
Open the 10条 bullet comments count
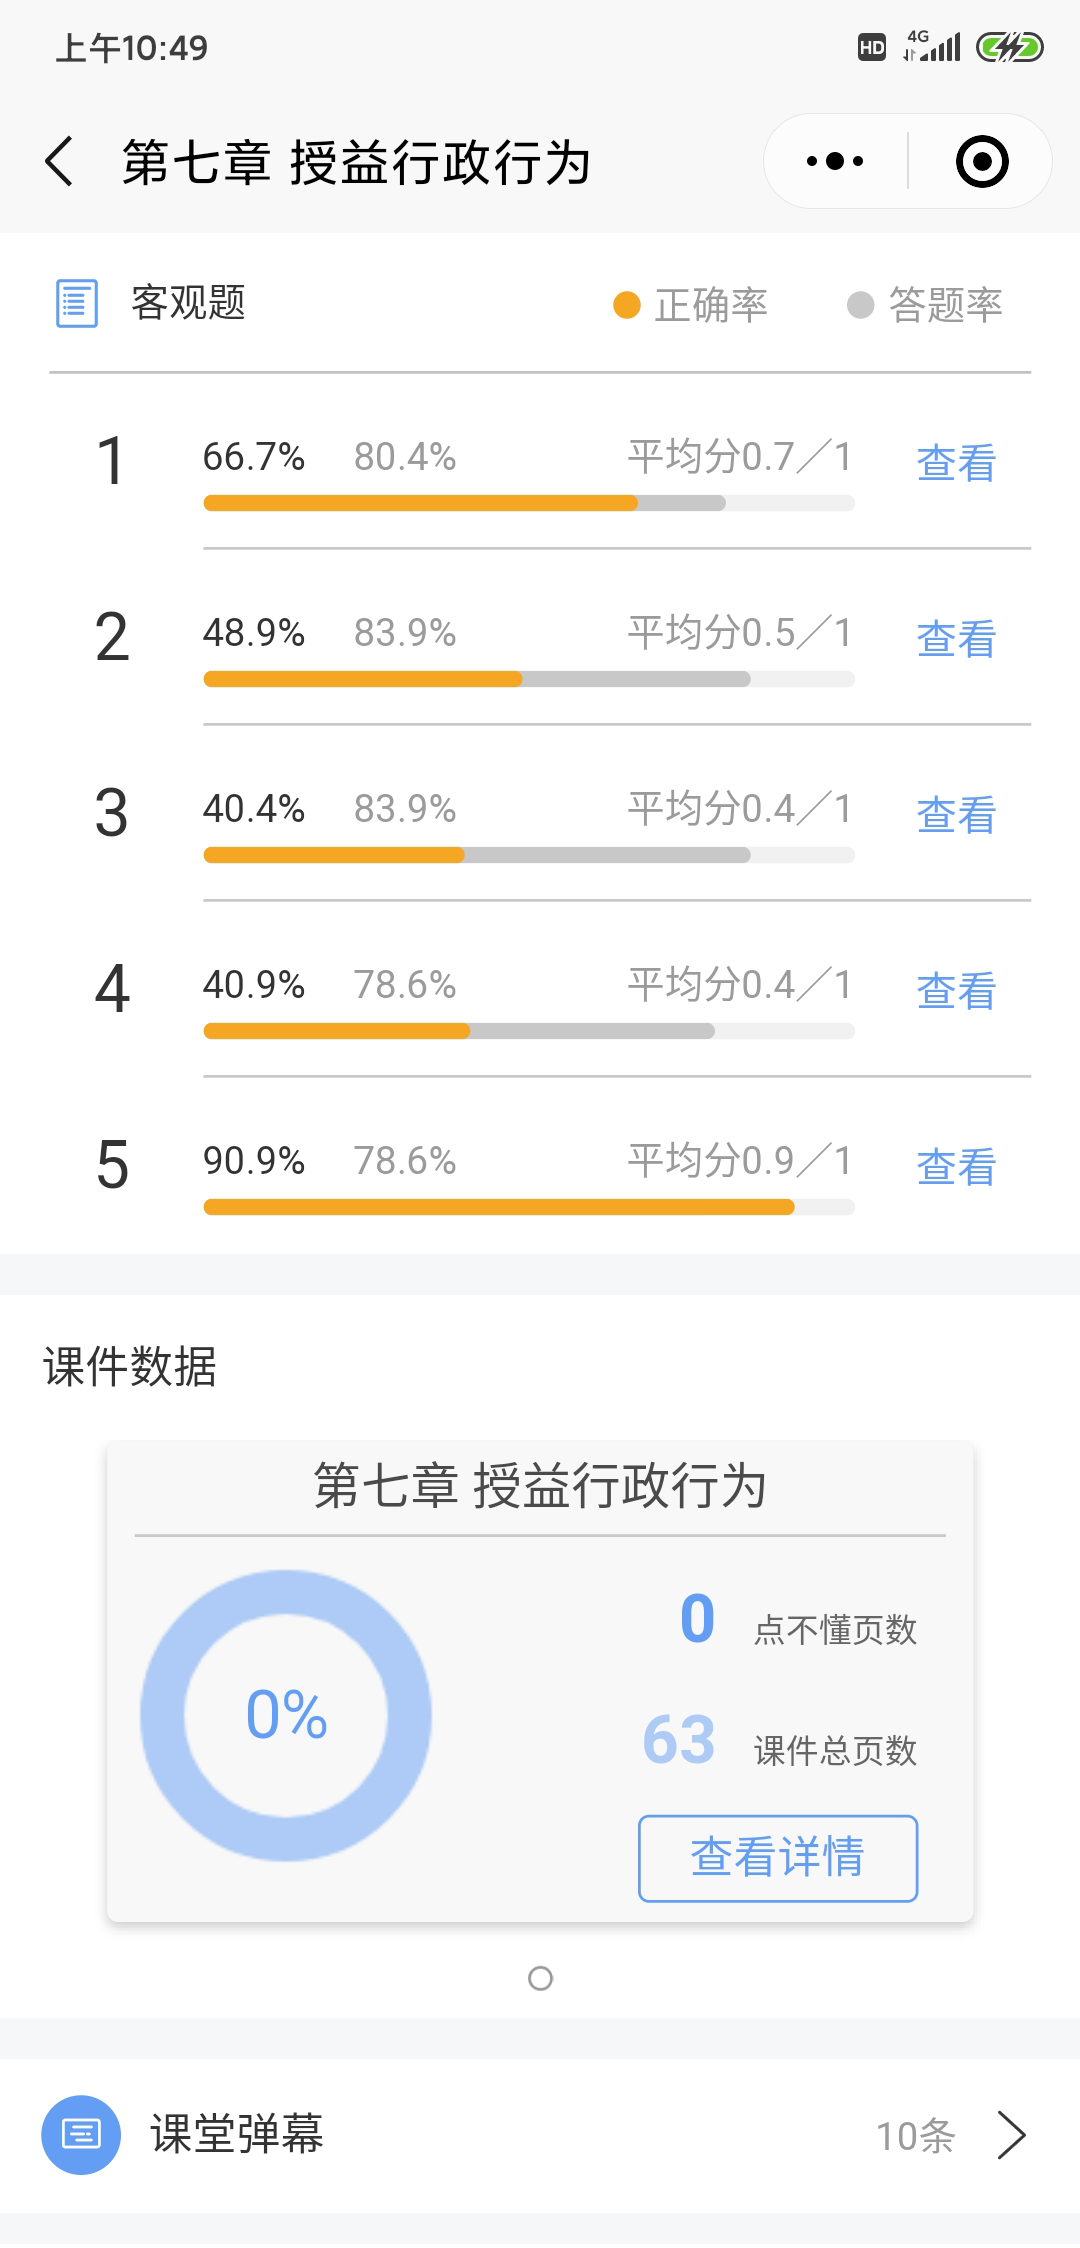915,2136
